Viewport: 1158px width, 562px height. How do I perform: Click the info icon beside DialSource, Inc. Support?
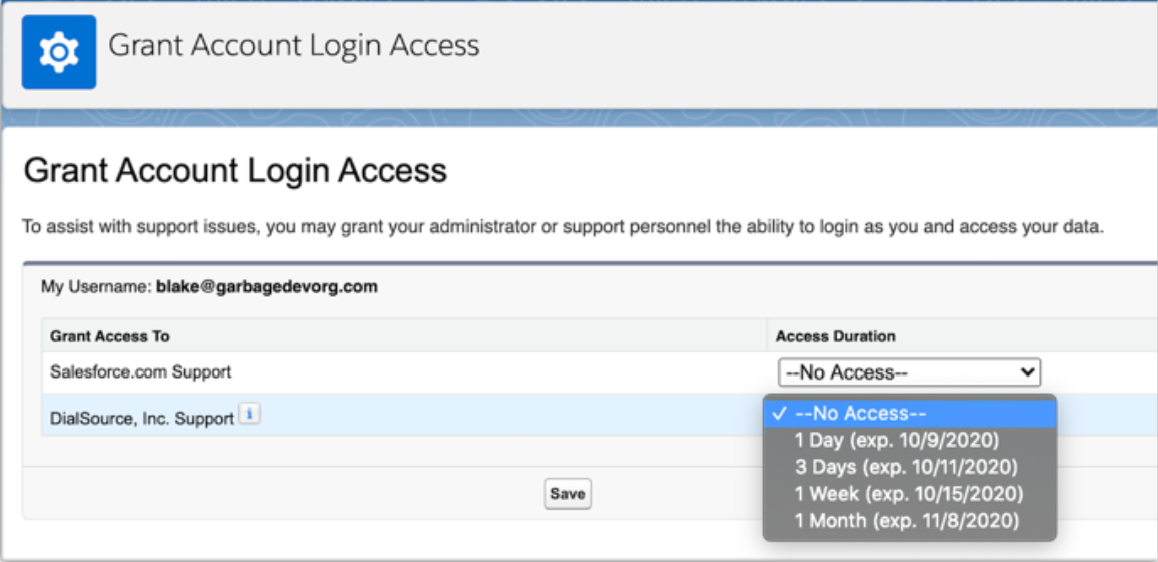pos(250,416)
